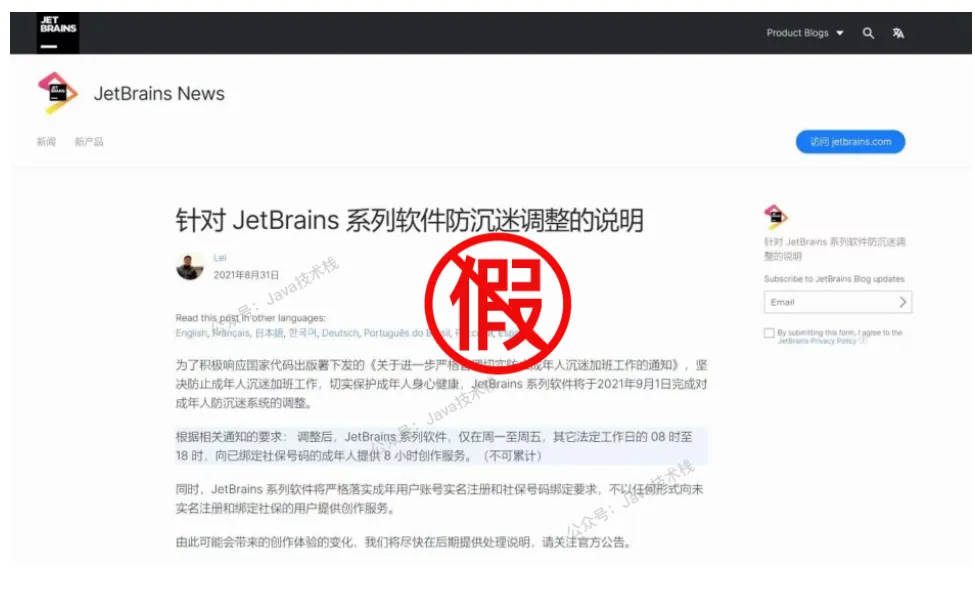The height and width of the screenshot is (608, 975).
Task: Tick the privacy policy agreement checkbox
Action: (769, 333)
